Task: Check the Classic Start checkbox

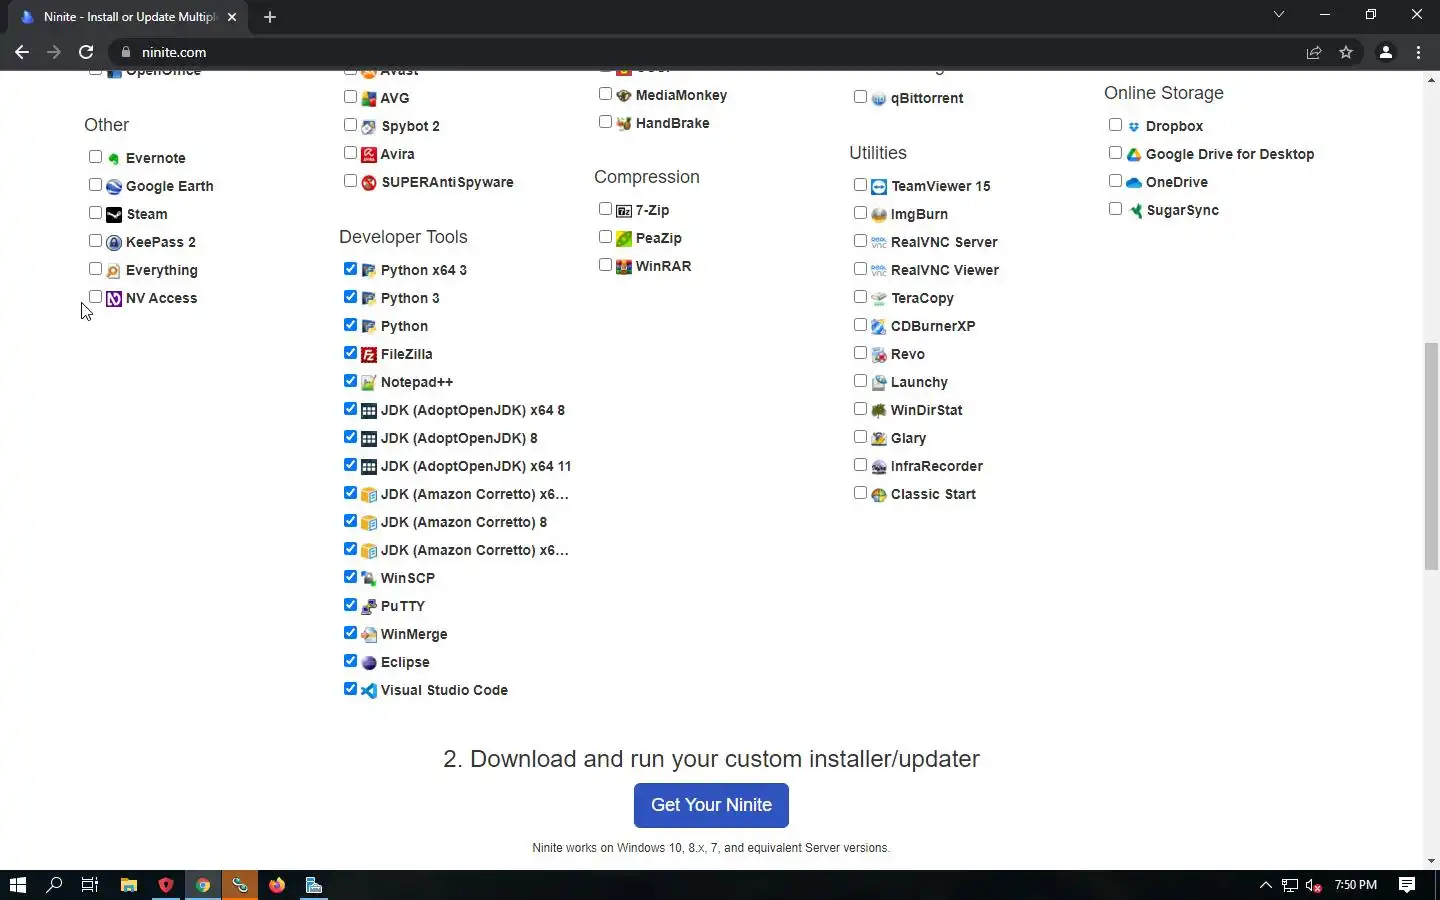Action: pyautogui.click(x=860, y=493)
